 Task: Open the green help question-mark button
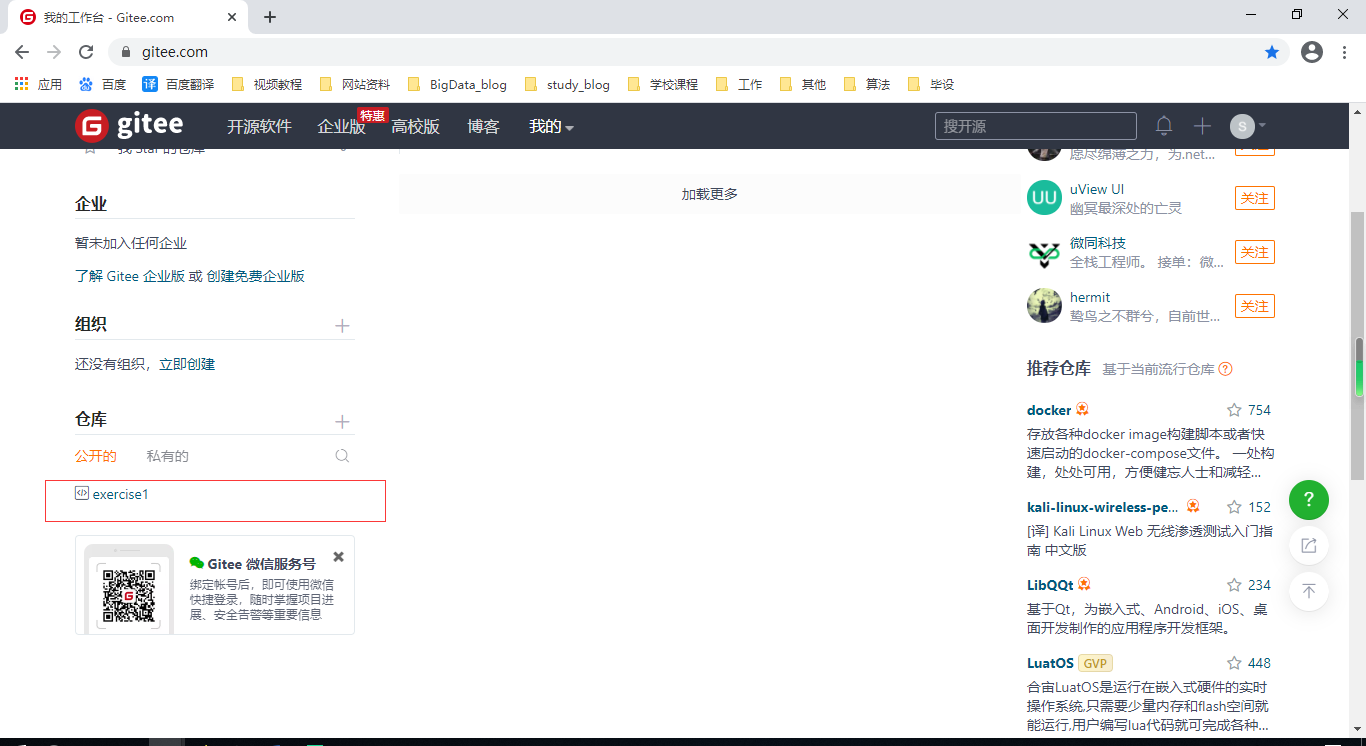tap(1309, 499)
